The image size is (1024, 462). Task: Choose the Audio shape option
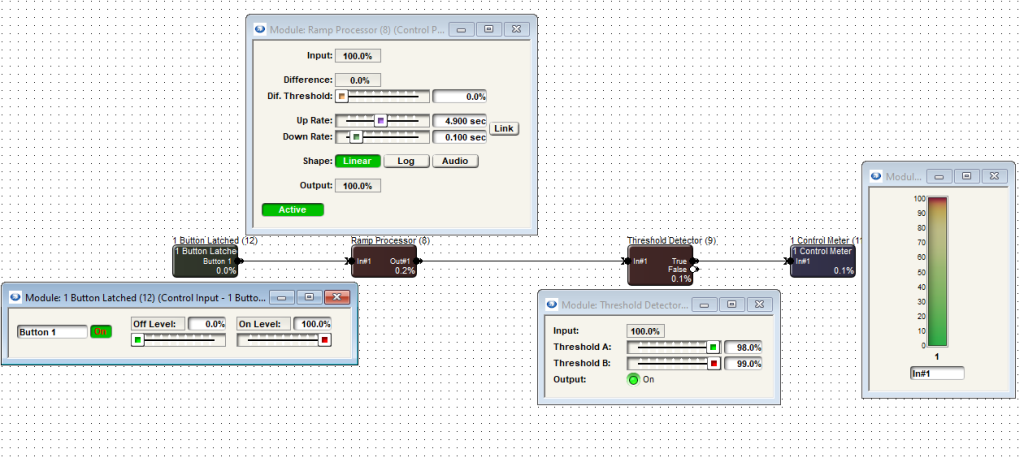[455, 161]
